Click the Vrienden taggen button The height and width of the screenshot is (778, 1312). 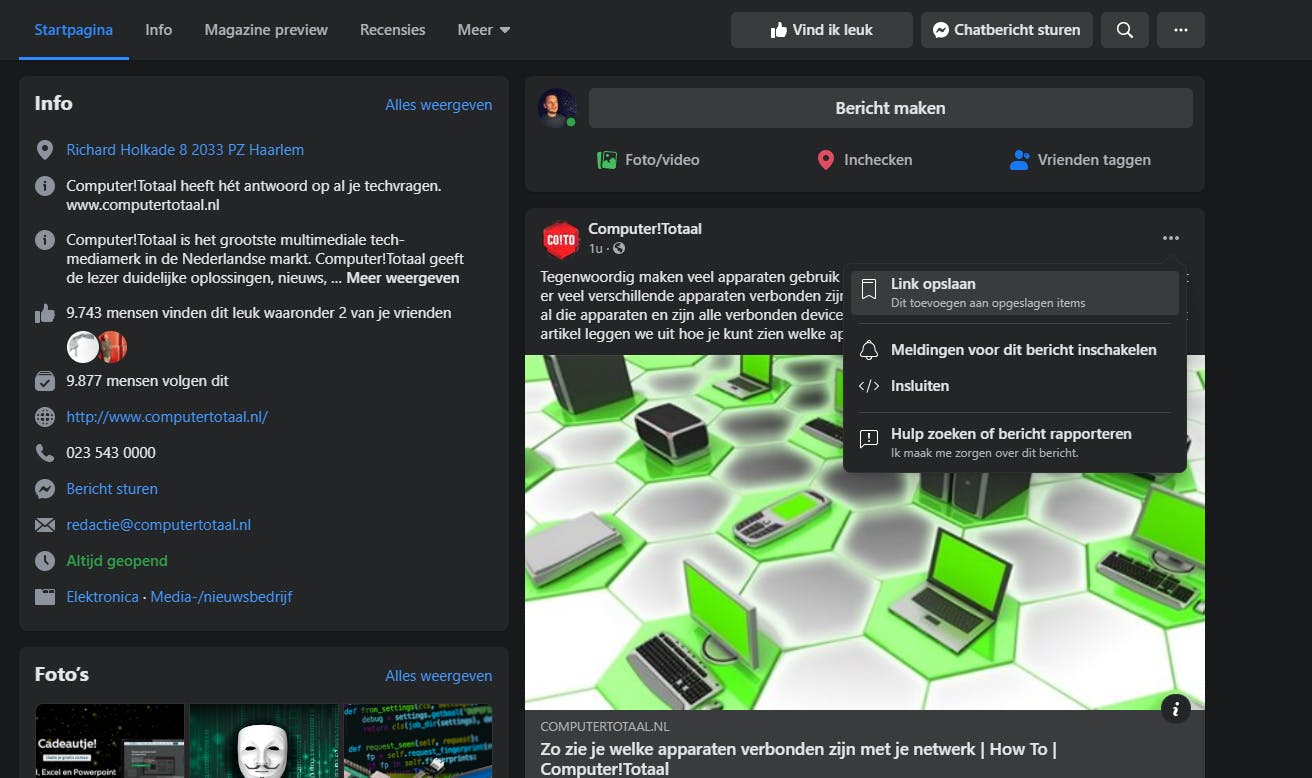tap(1080, 160)
